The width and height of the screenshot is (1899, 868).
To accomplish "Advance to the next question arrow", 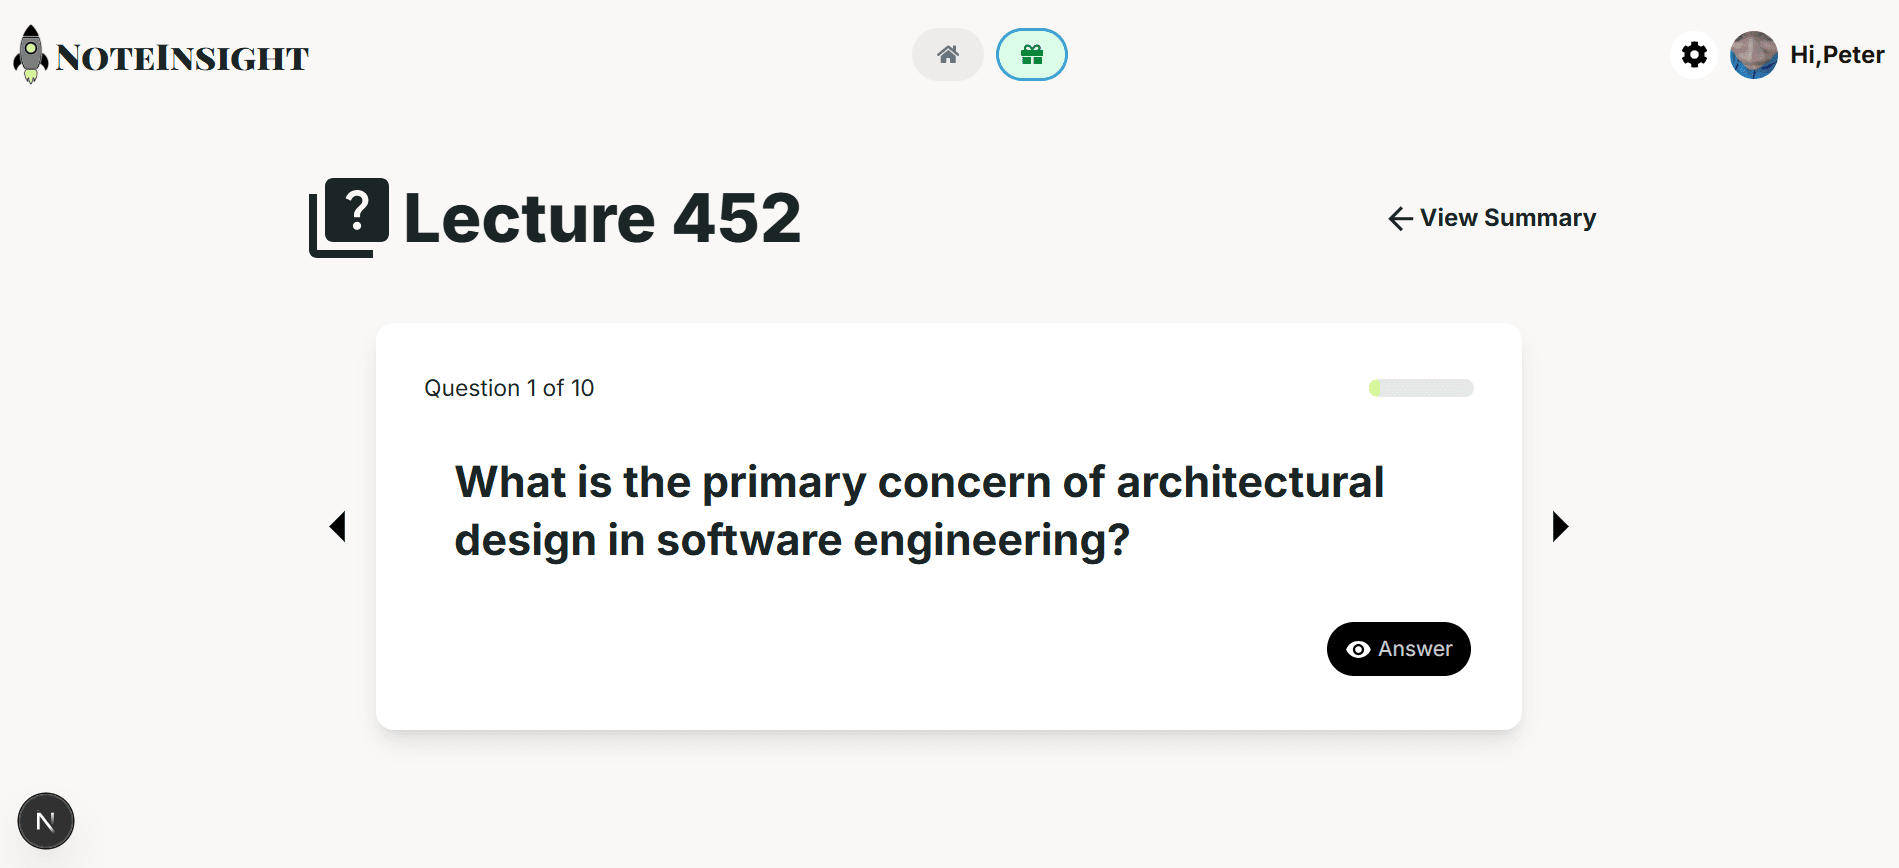I will coord(1560,526).
